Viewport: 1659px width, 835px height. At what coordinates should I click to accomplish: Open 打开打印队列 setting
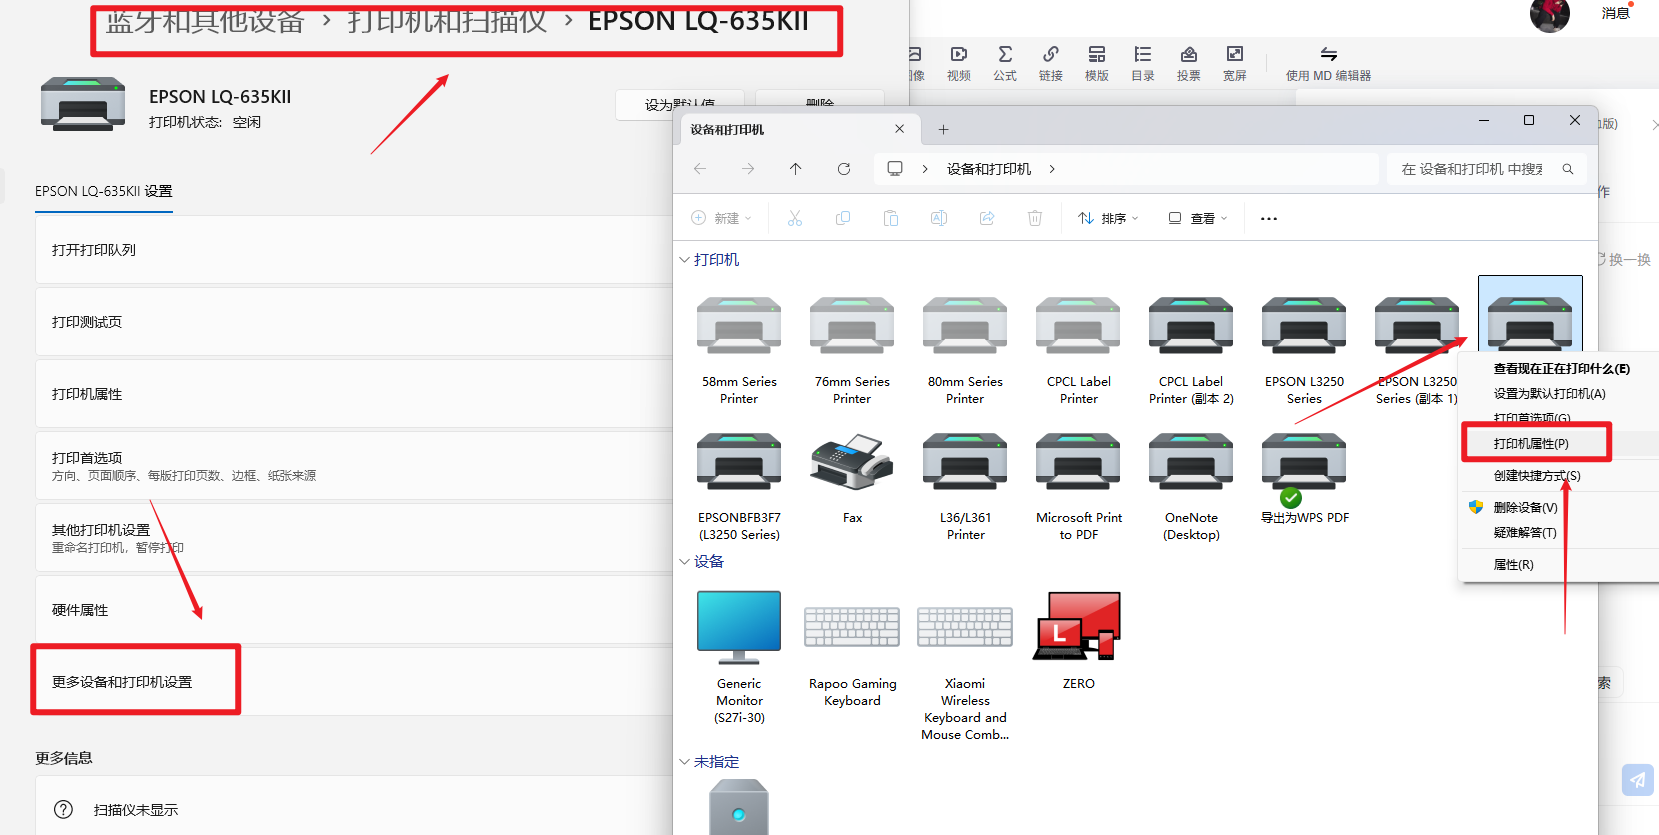tap(354, 250)
